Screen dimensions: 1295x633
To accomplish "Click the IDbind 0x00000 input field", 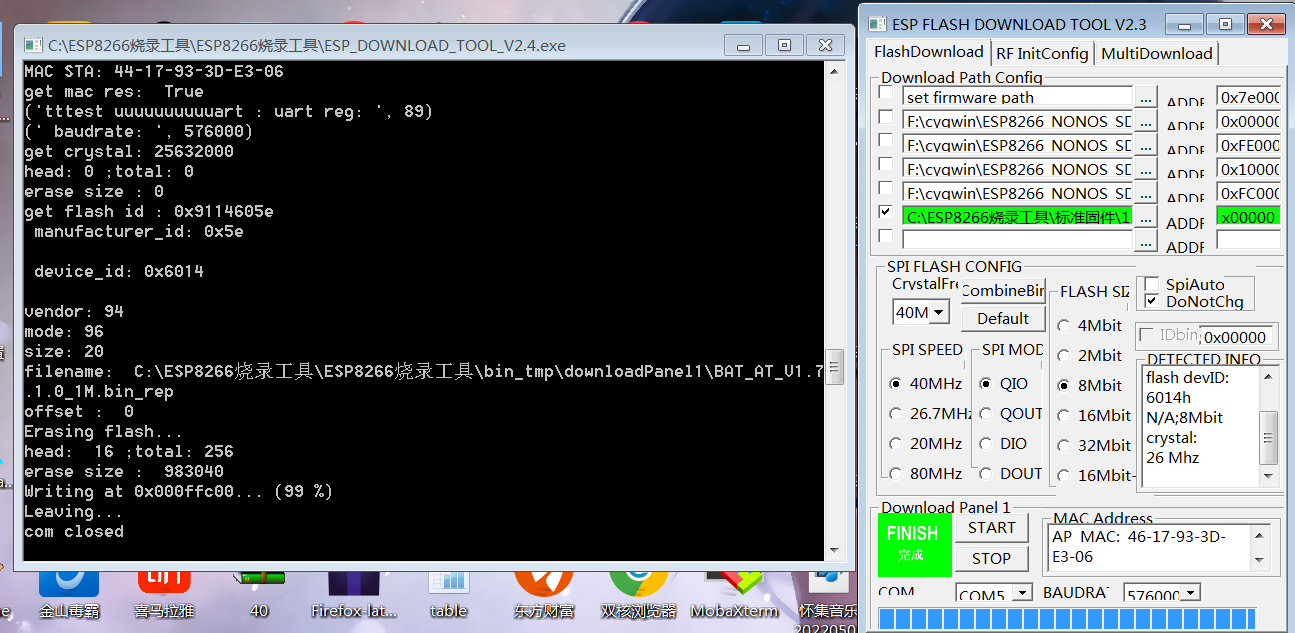I will pyautogui.click(x=1238, y=337).
